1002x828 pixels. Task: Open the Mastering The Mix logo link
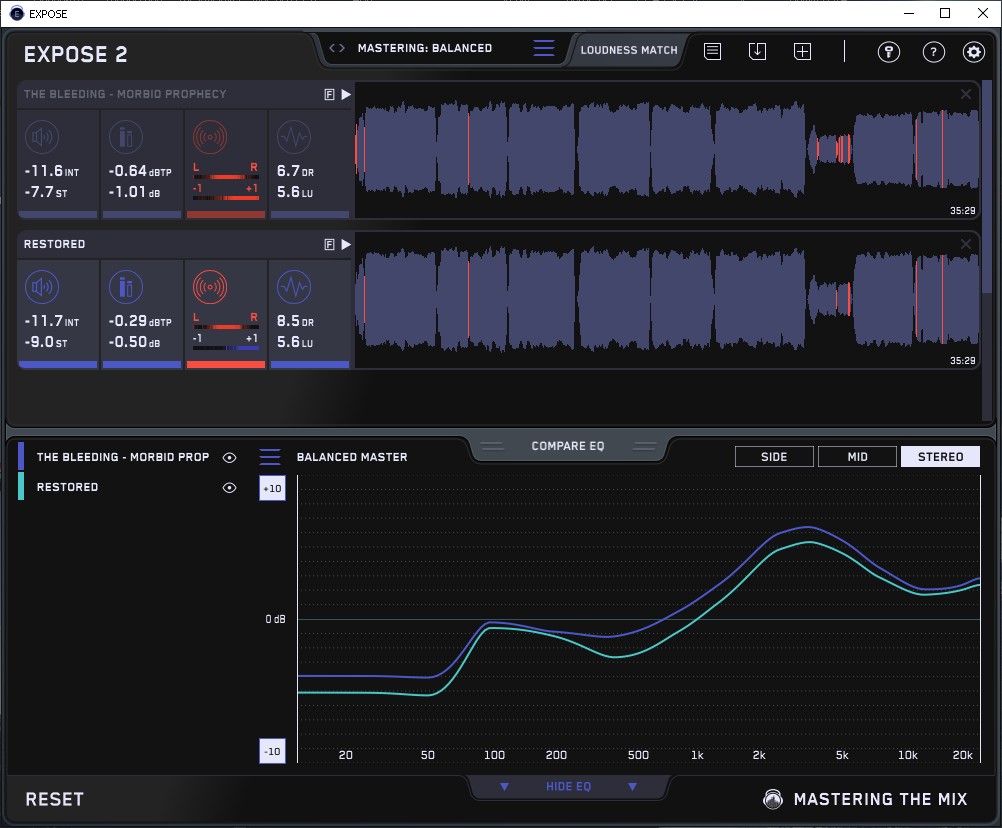point(865,799)
